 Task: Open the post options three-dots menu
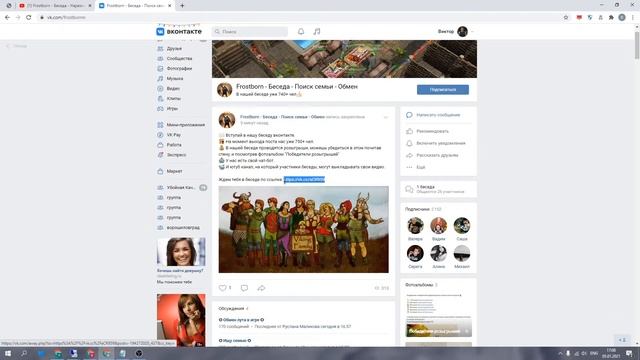point(386,117)
